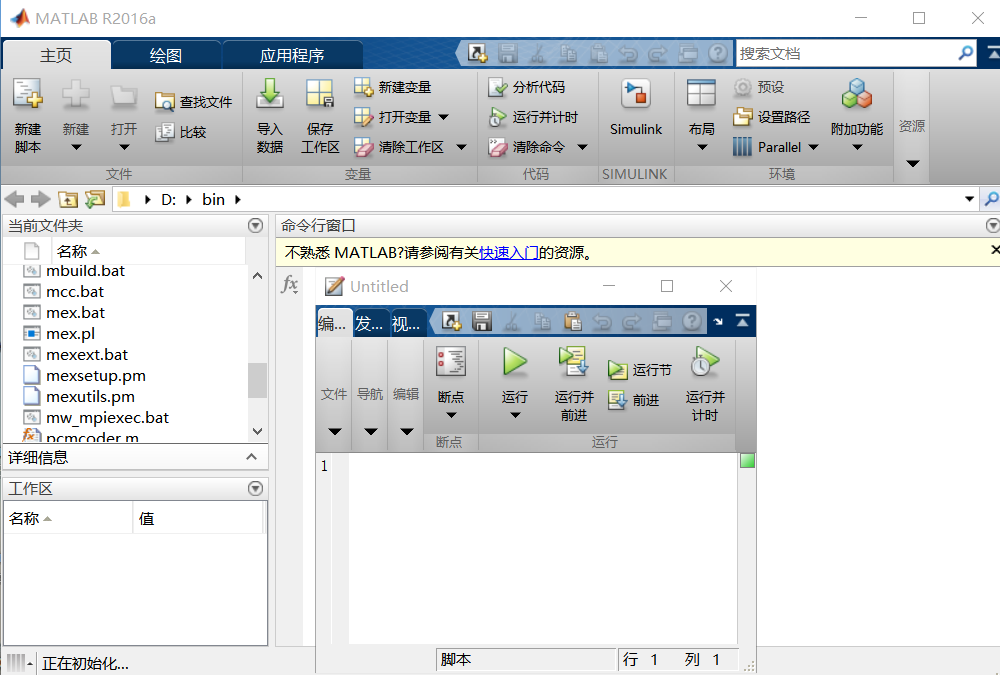Viewport: 1000px width, 675px height.
Task: Open the 布局 layout dropdown
Action: click(x=702, y=147)
